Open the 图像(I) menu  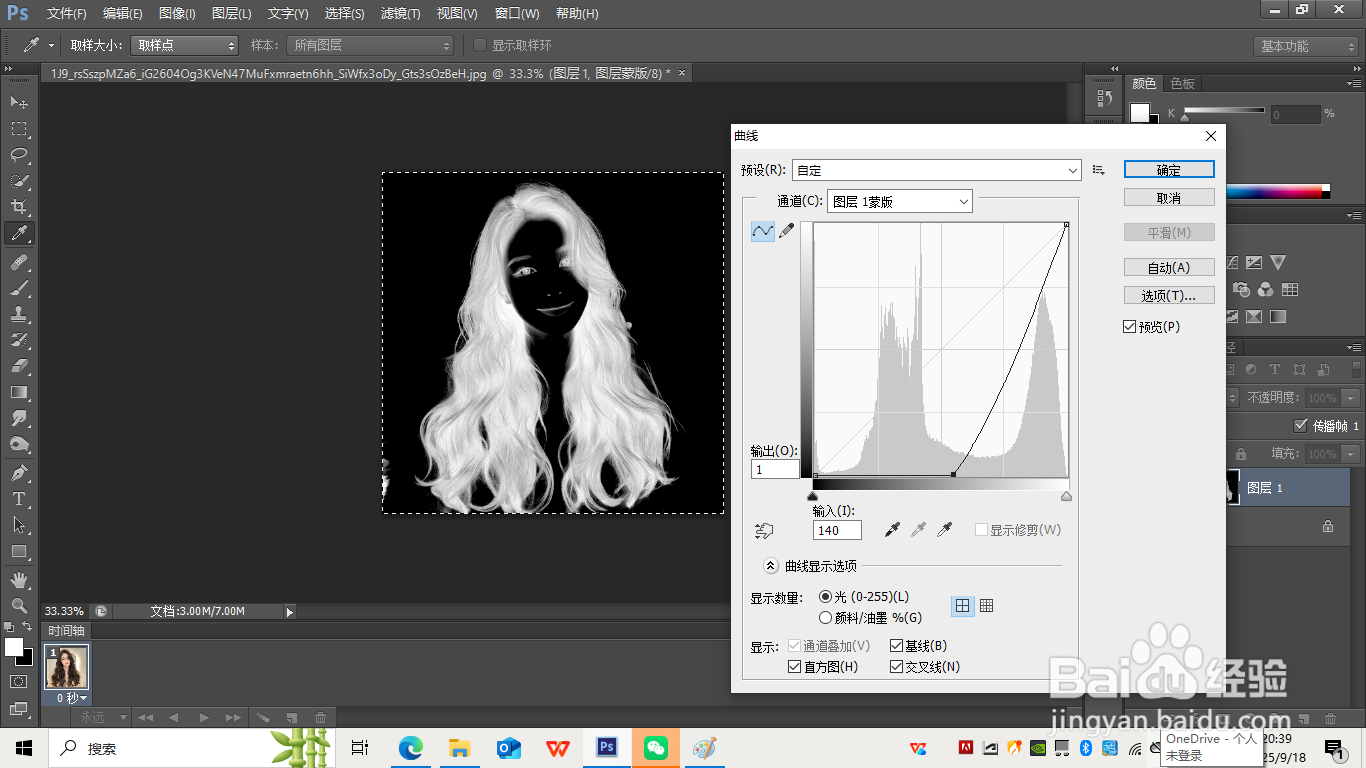[177, 14]
